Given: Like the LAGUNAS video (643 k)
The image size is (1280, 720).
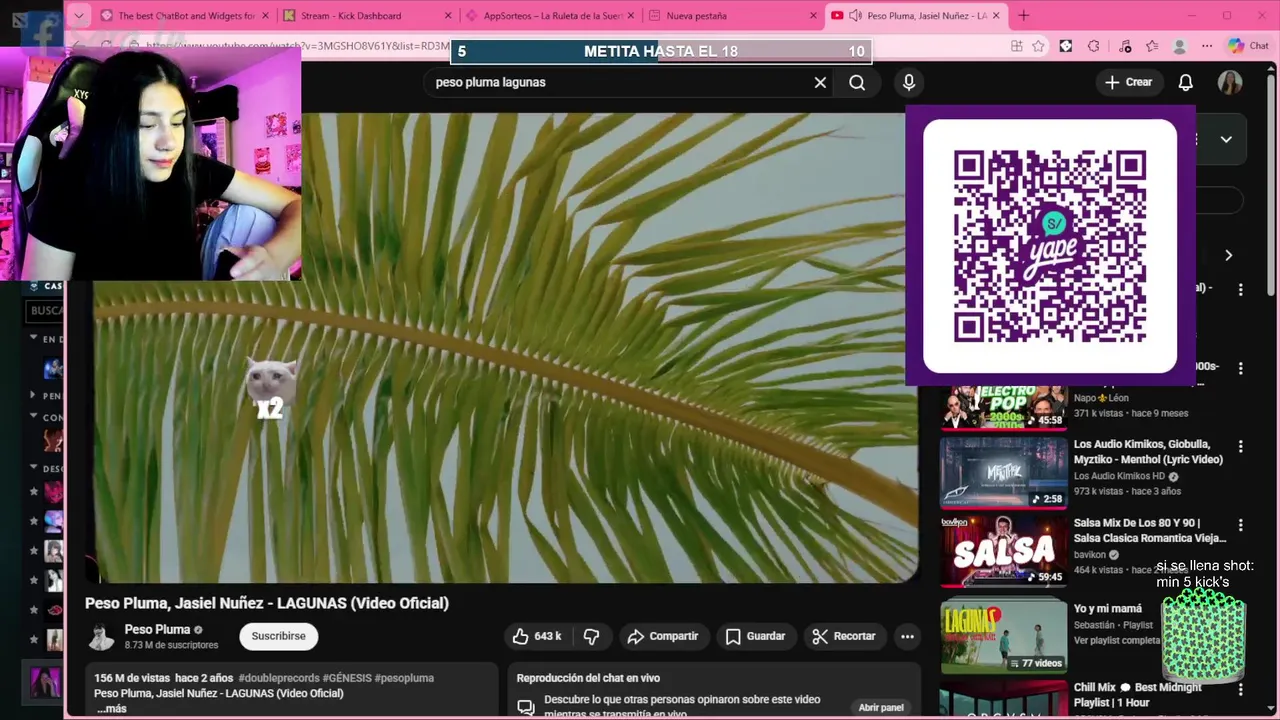Looking at the screenshot, I should coord(537,636).
